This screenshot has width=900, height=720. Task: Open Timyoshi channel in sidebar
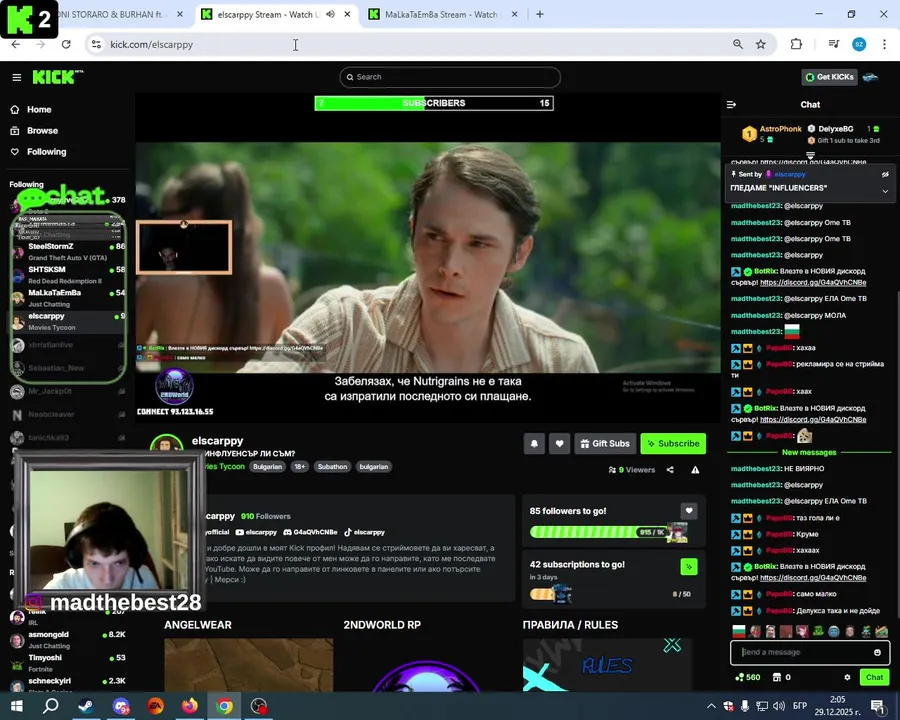tap(68, 663)
